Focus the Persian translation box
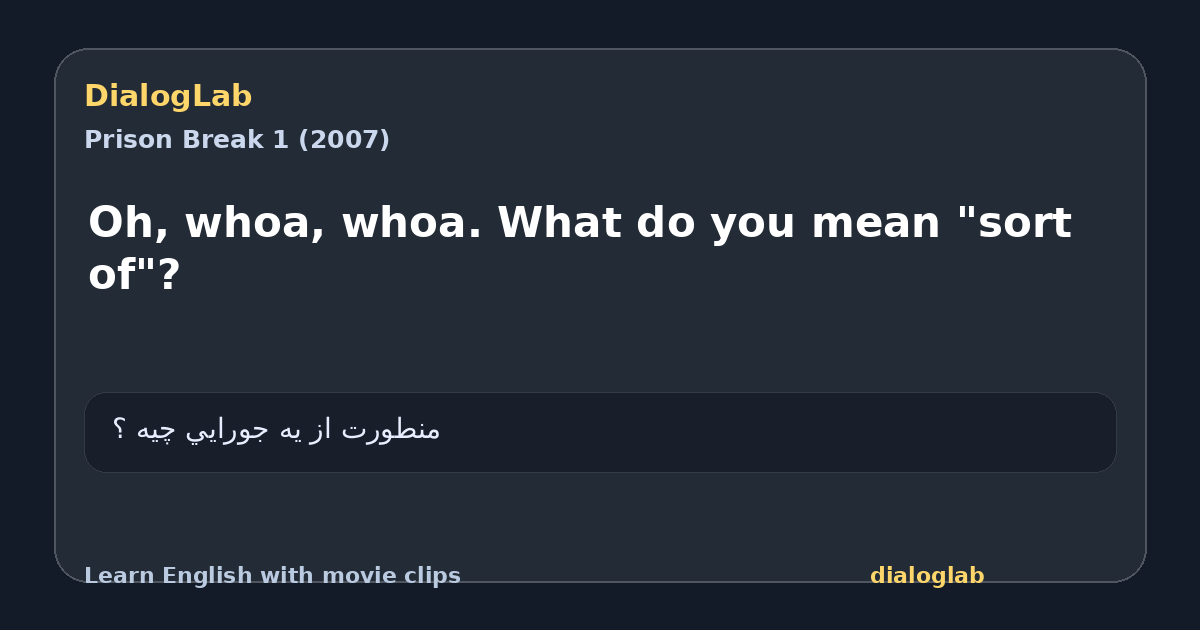The image size is (1200, 630). (600, 432)
